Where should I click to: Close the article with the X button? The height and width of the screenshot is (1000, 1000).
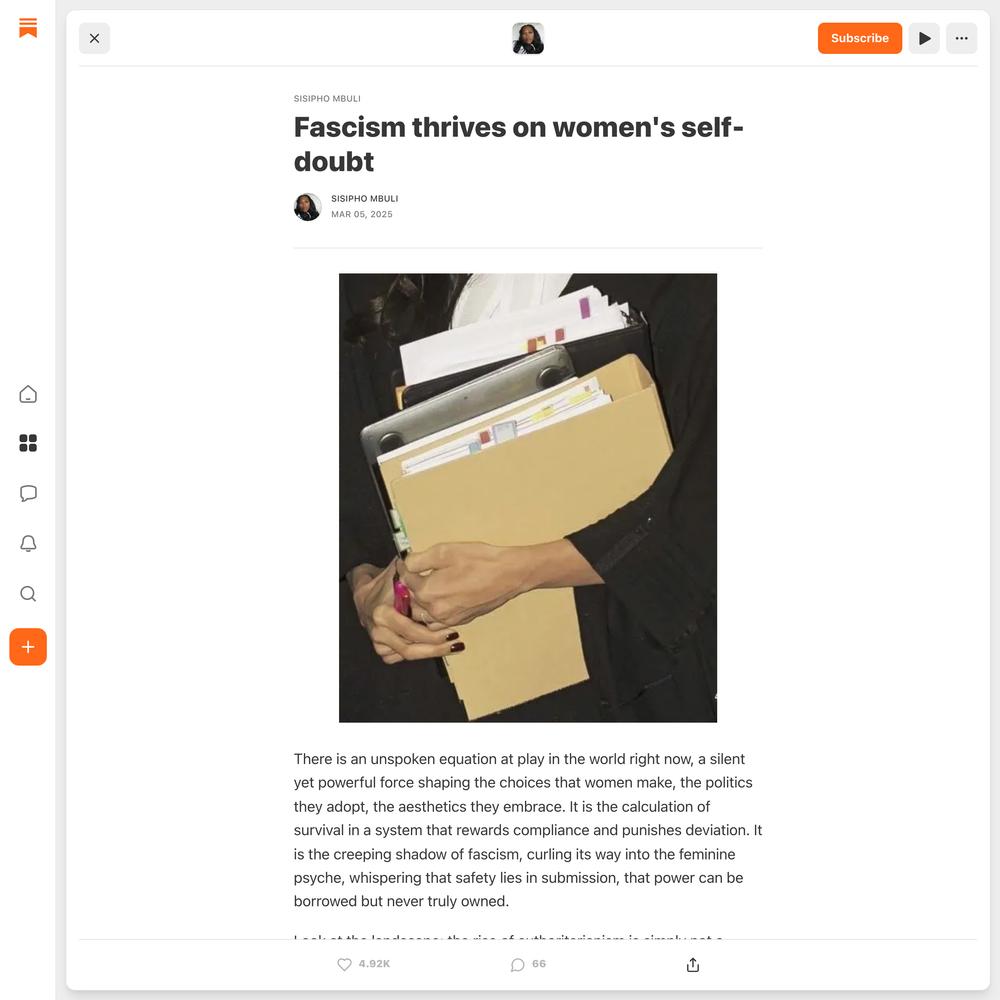(x=94, y=38)
